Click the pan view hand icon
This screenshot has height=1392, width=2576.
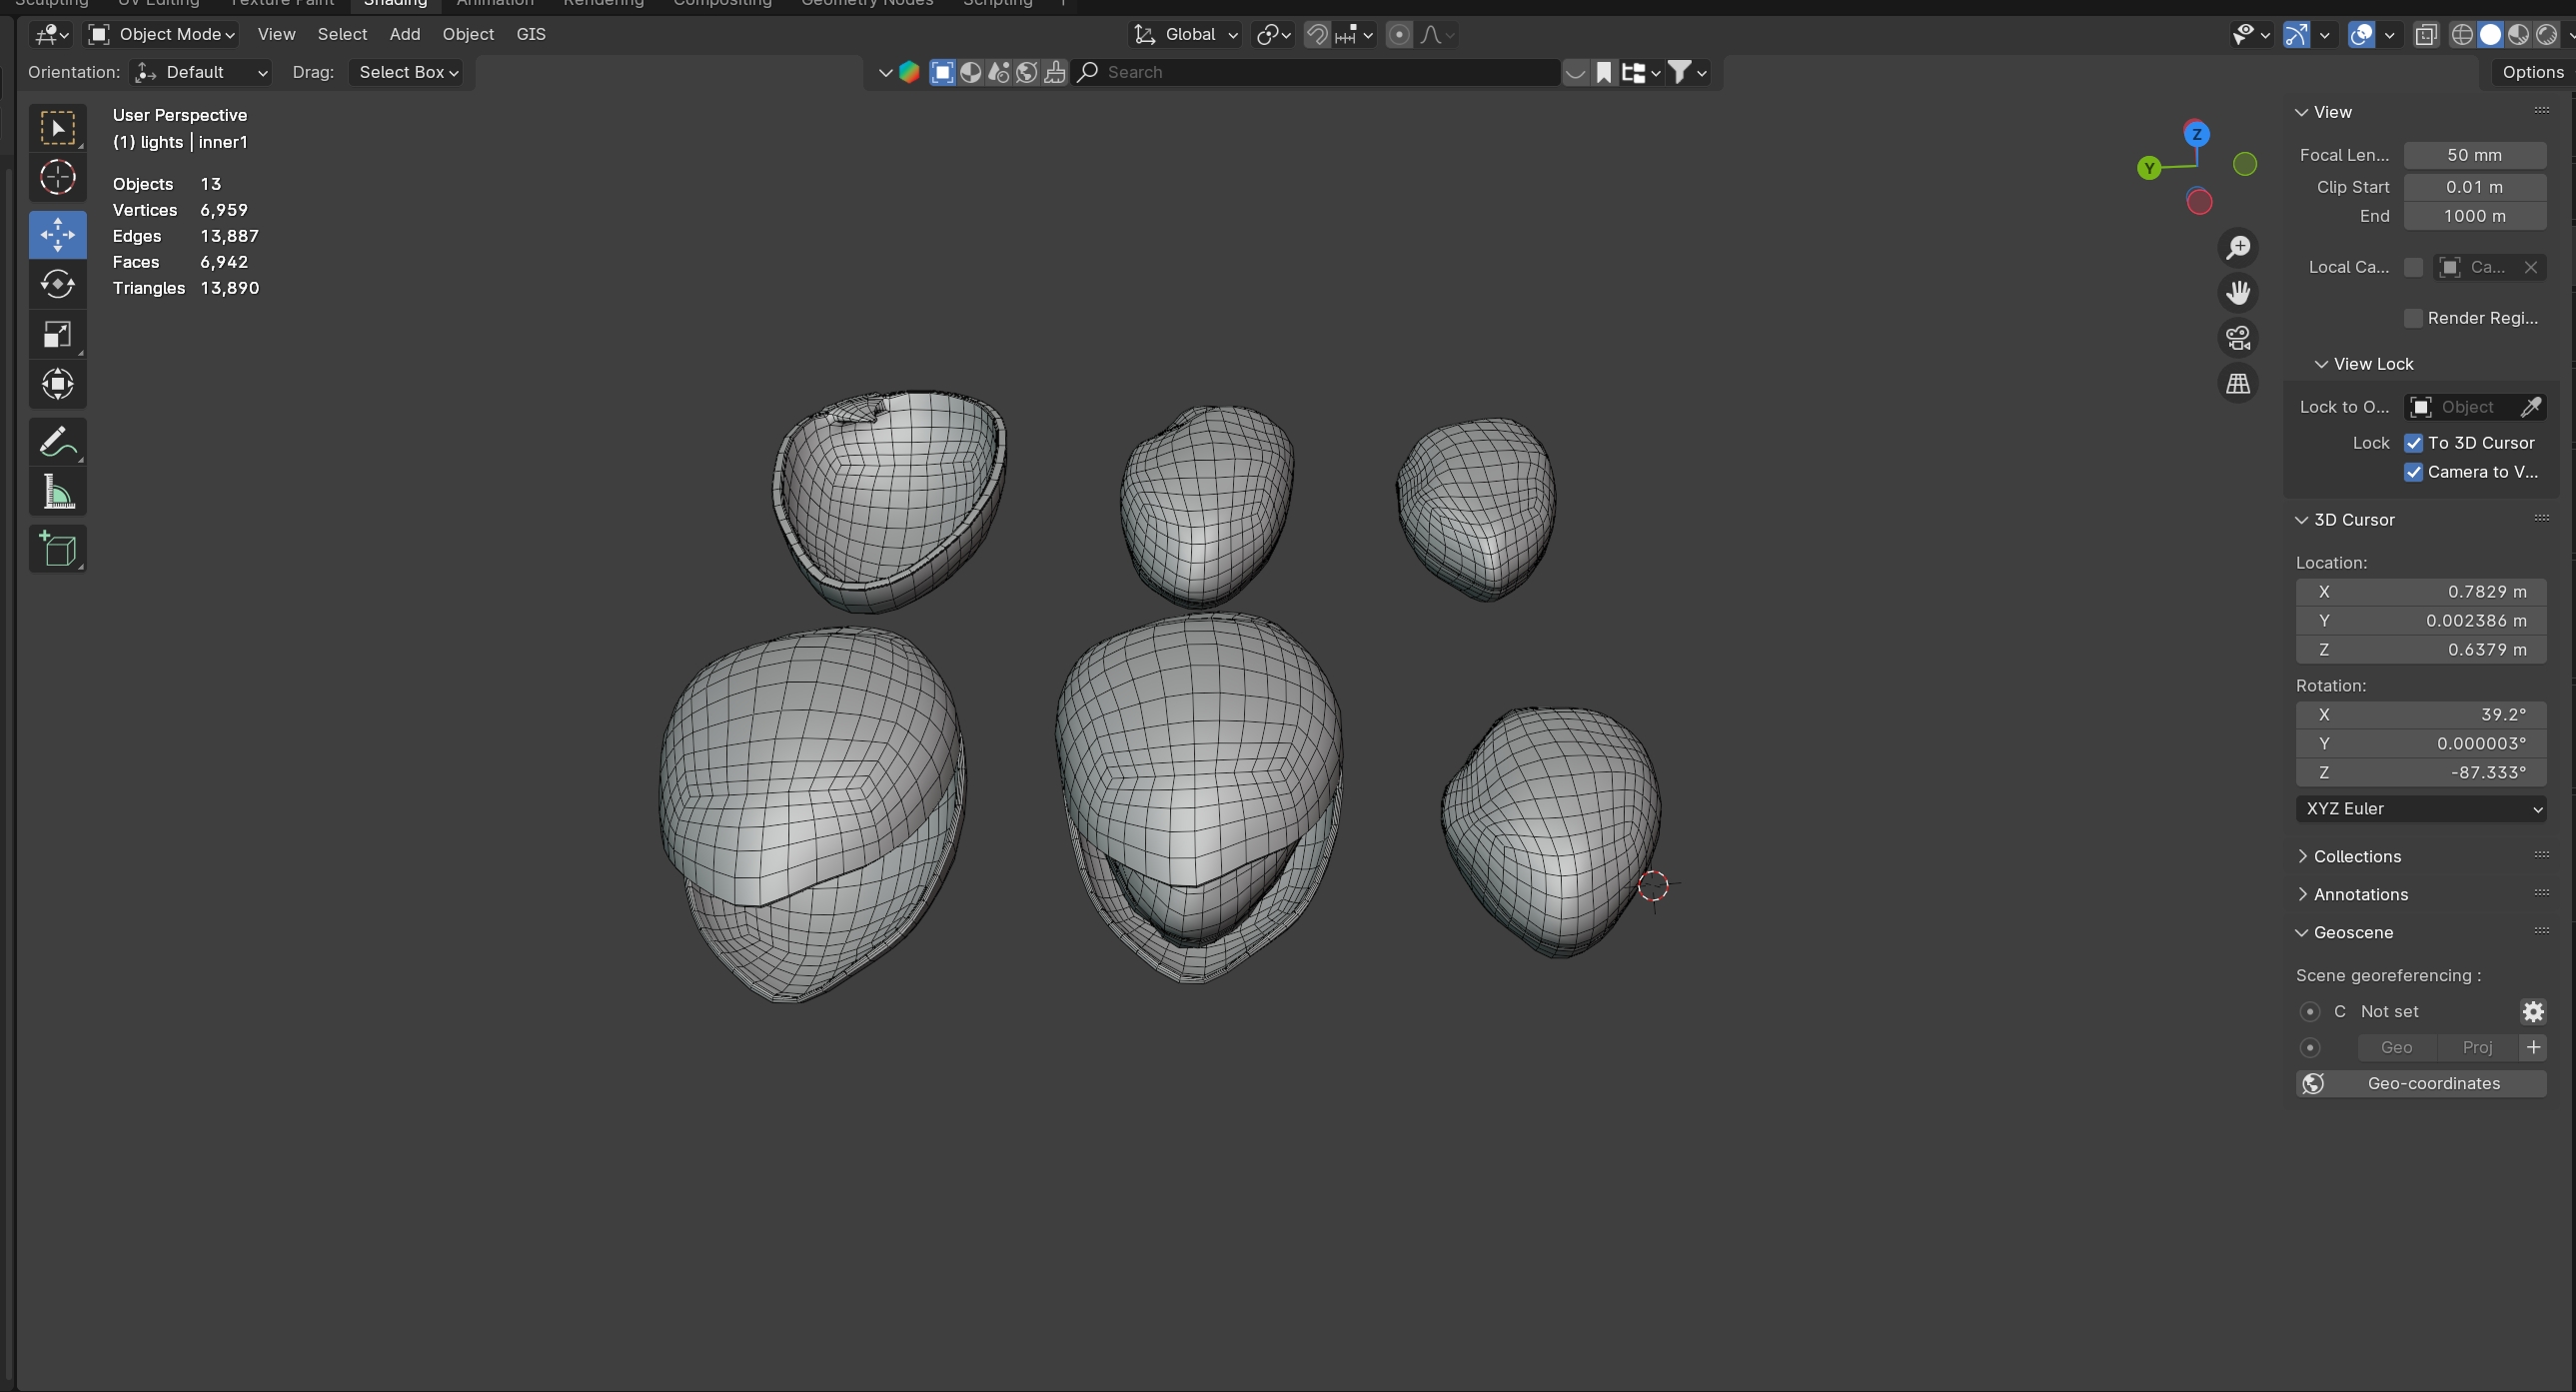tap(2238, 293)
